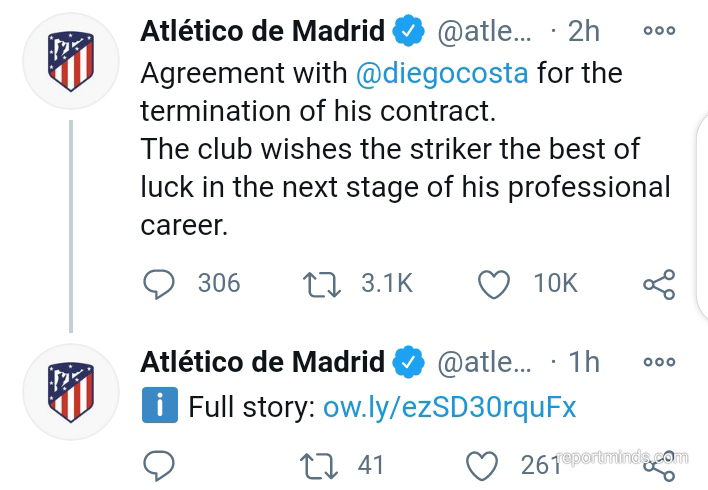Share the contract termination tweet
Viewport: 708px width, 490px height.
pos(658,284)
